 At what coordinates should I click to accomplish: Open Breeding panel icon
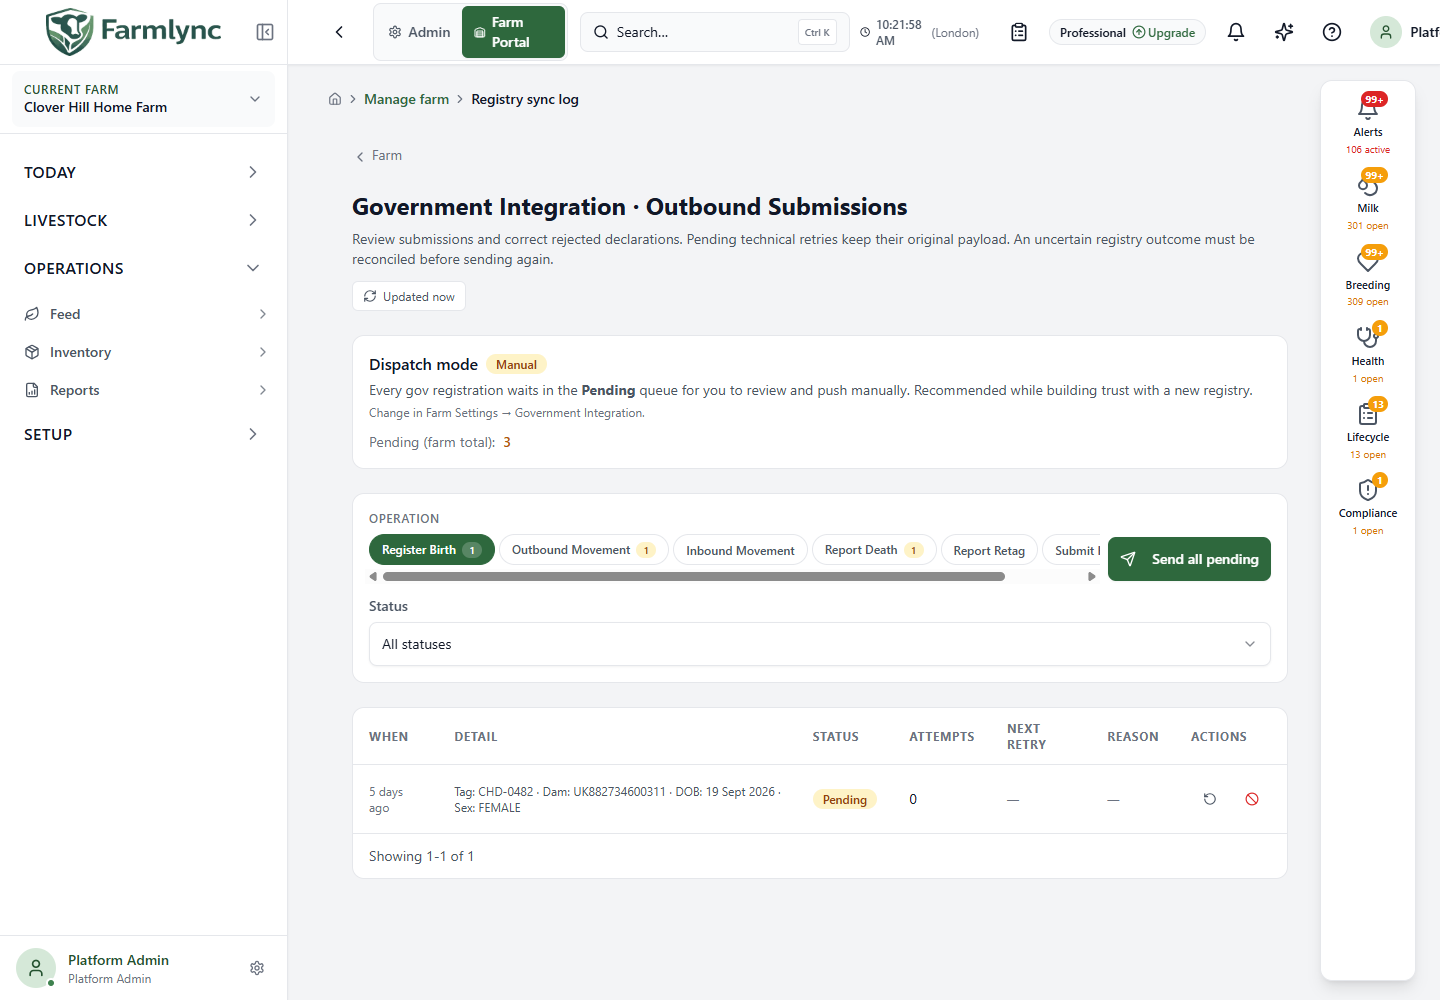click(1368, 260)
